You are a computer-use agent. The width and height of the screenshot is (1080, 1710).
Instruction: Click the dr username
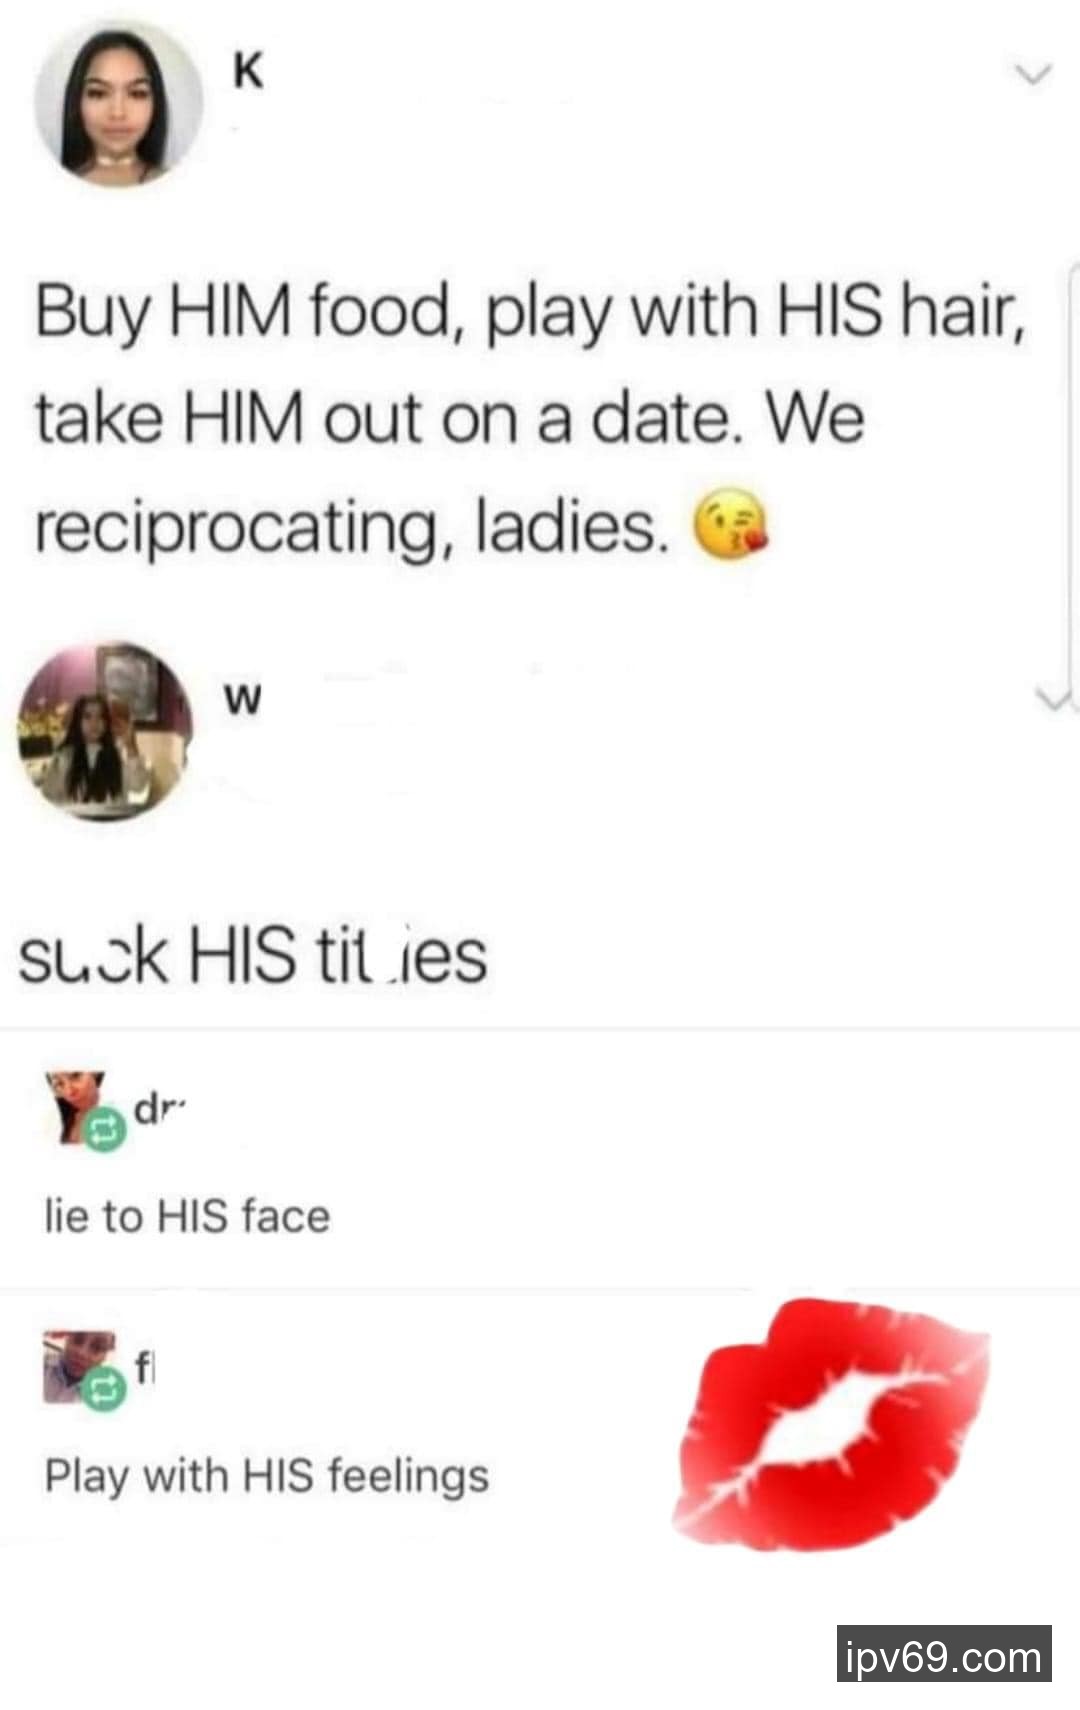pos(148,1109)
